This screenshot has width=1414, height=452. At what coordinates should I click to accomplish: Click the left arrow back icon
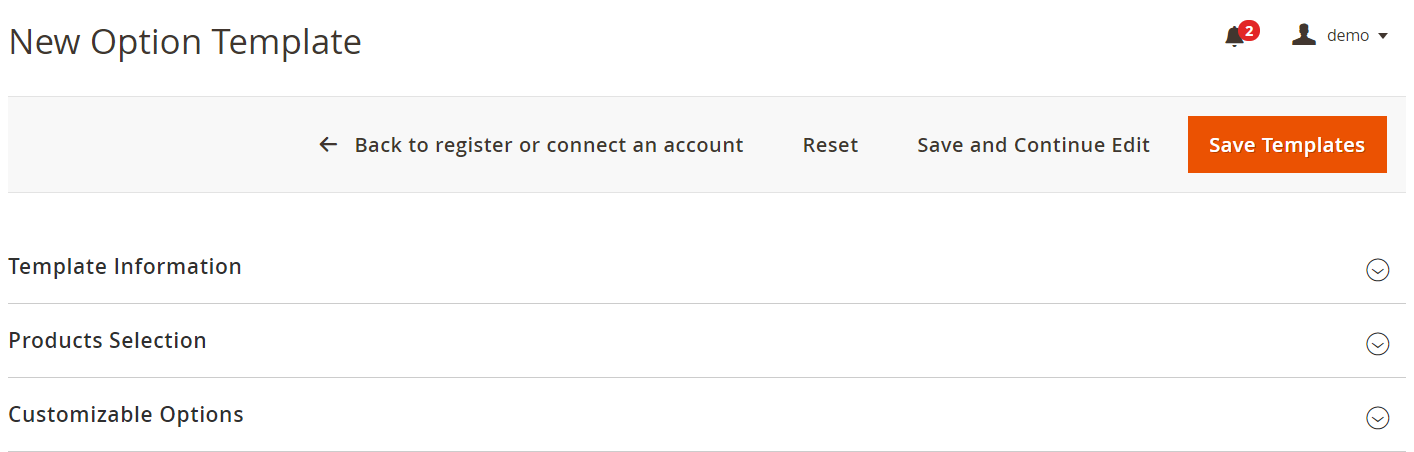click(x=328, y=145)
